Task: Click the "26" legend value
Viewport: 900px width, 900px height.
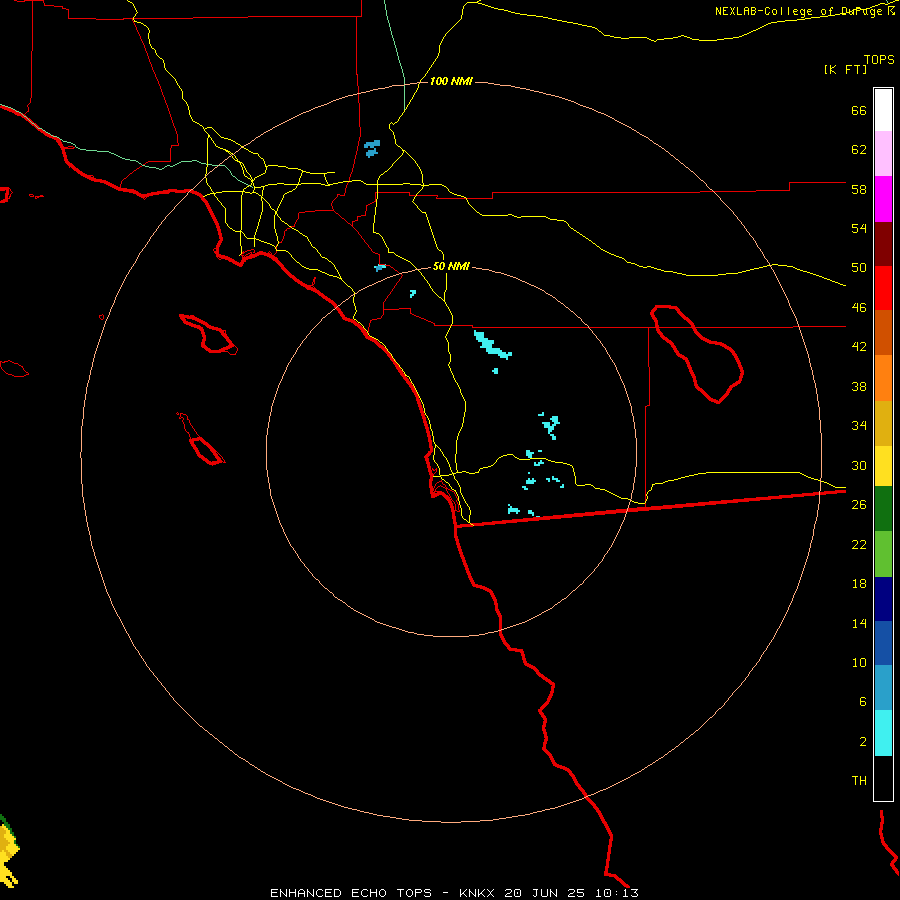Action: point(859,505)
